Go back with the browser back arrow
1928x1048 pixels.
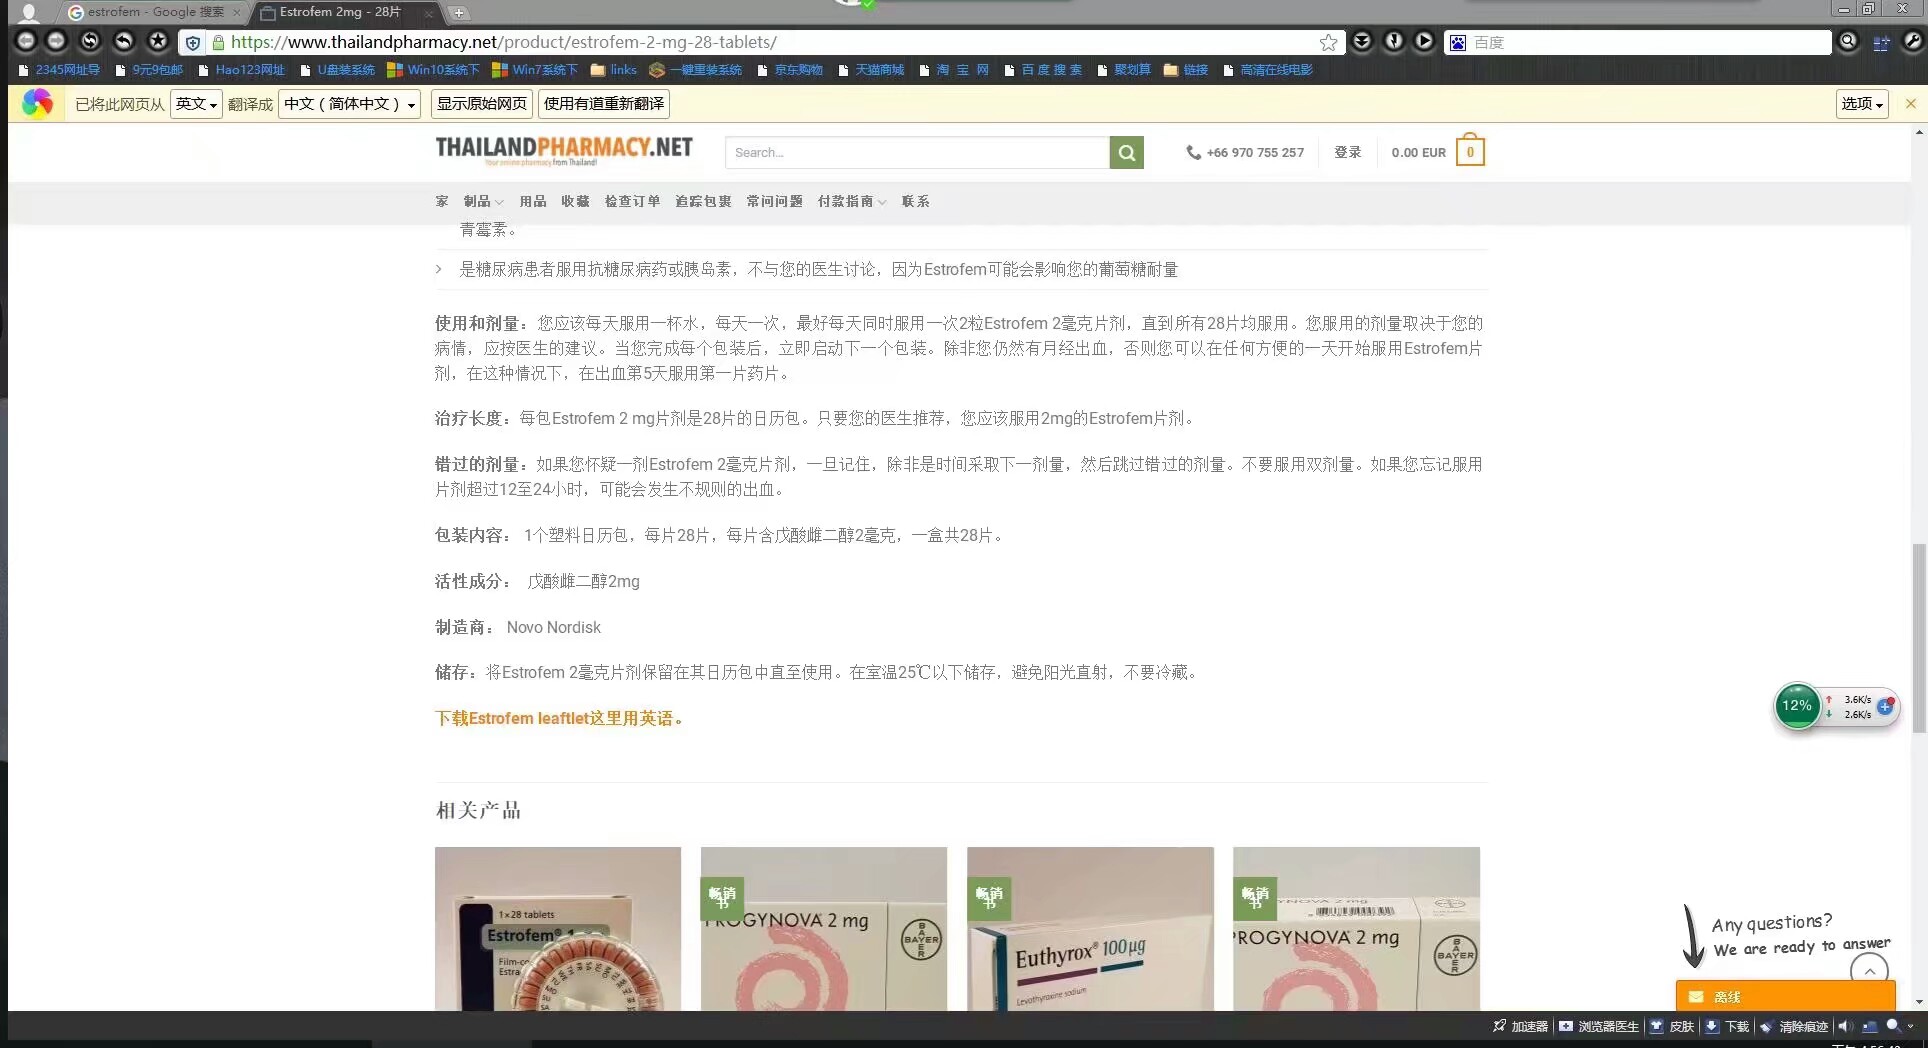[26, 41]
